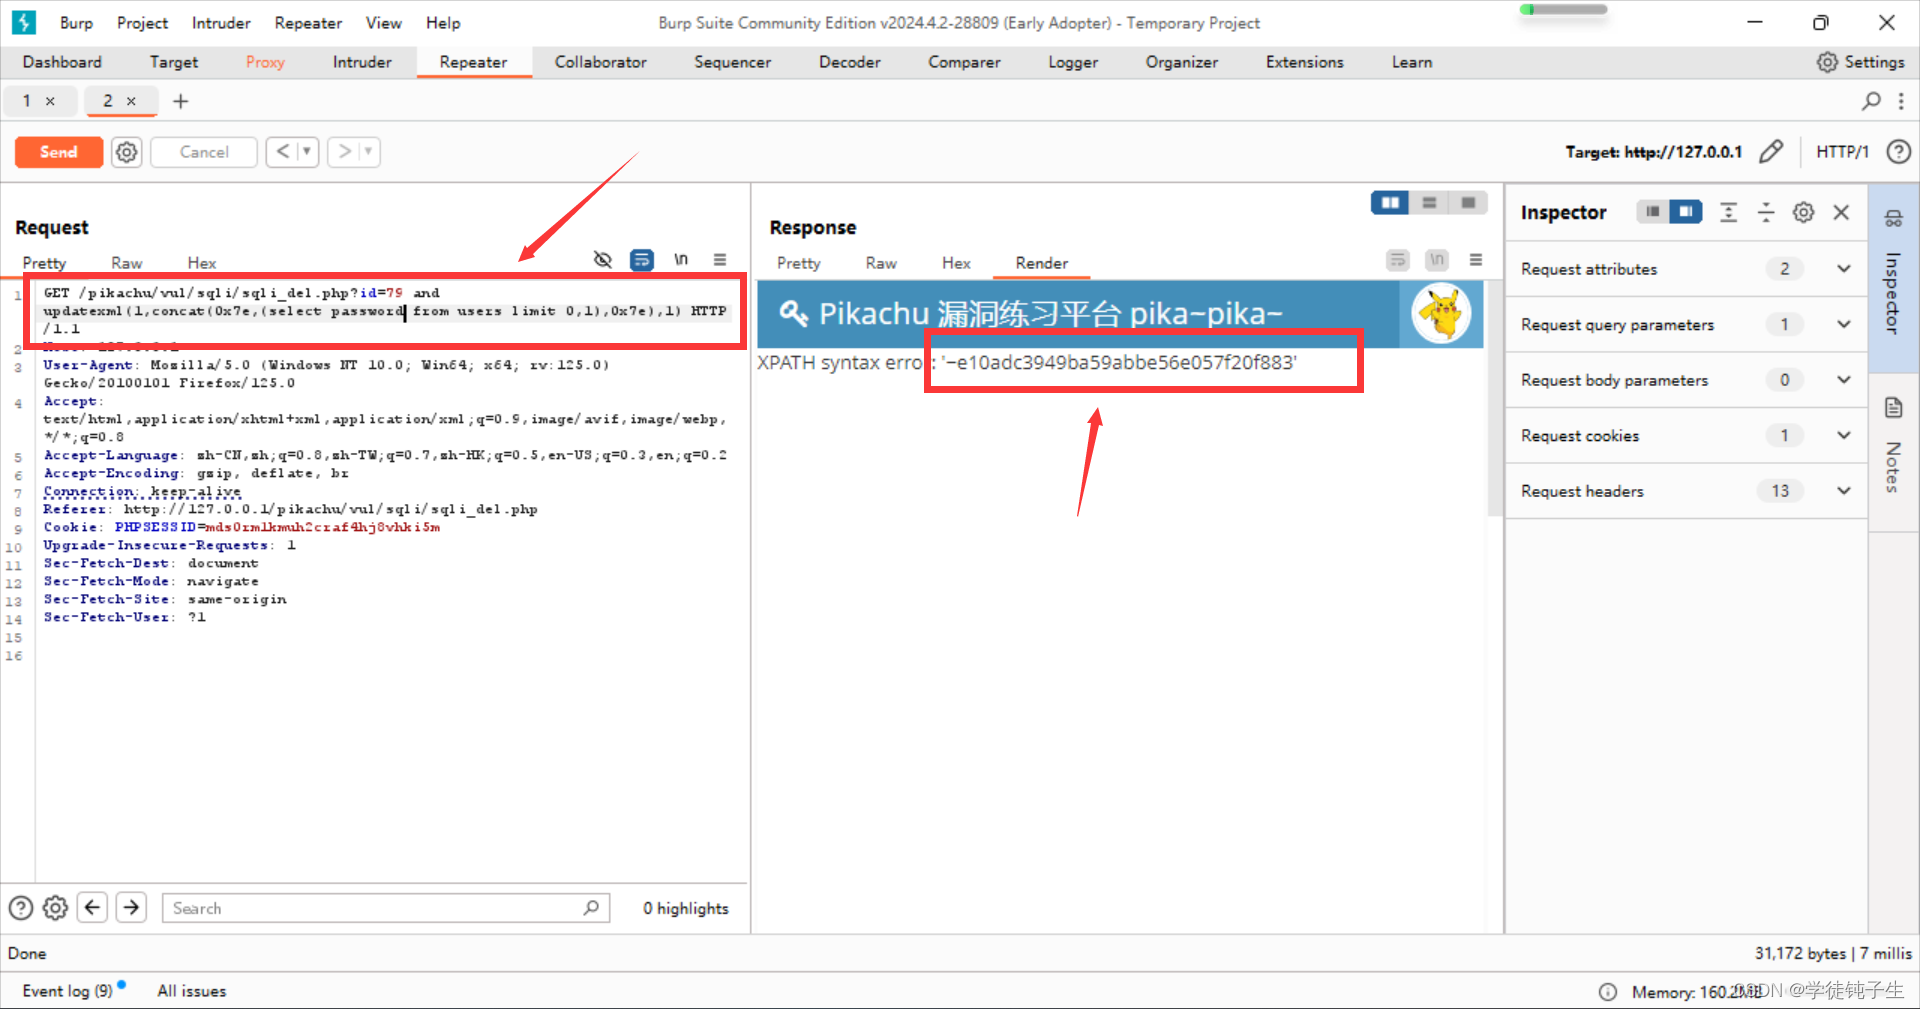Toggle hide non-printable characters in request
Viewport: 1920px width, 1009px height.
pyautogui.click(x=602, y=260)
